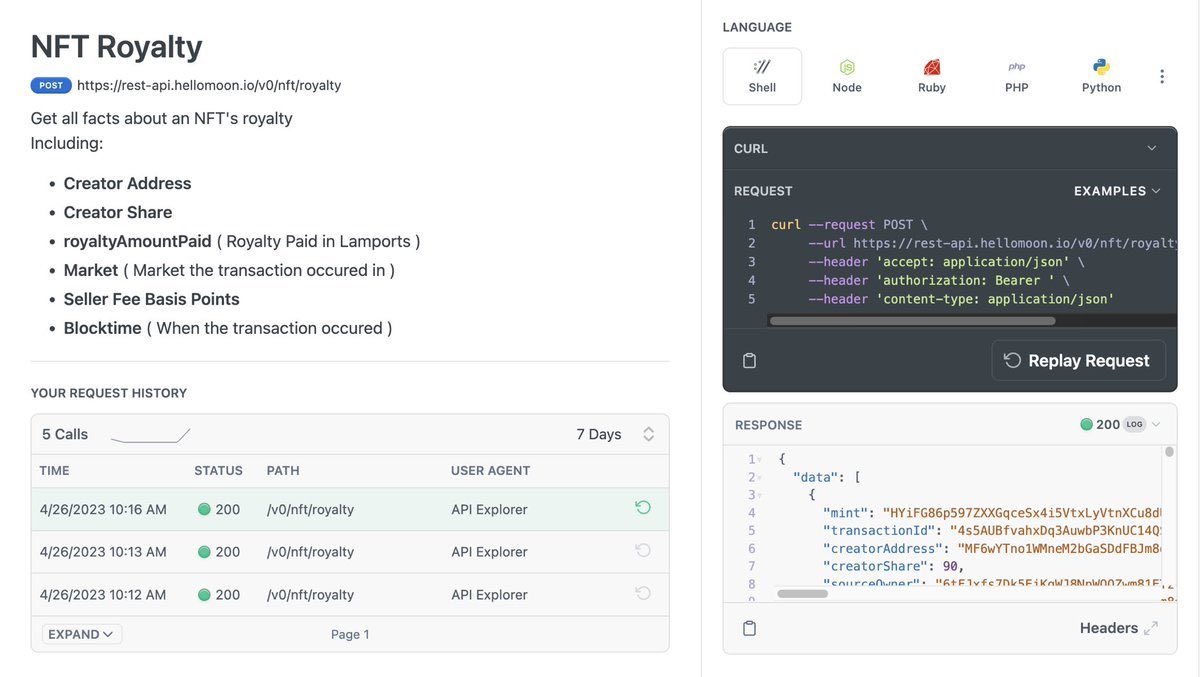Click the Creator Address bullet

127,183
